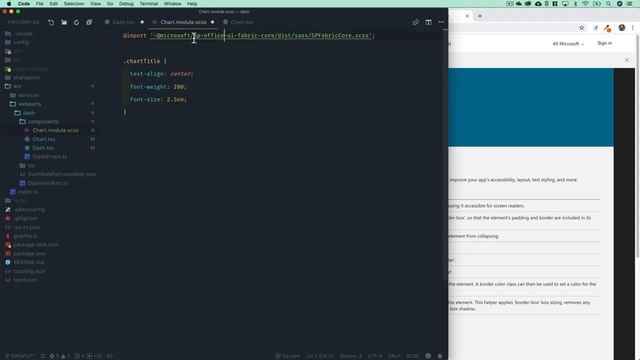The image size is (640, 360).
Task: Click the Go Live status bar button
Action: click(x=287, y=356)
